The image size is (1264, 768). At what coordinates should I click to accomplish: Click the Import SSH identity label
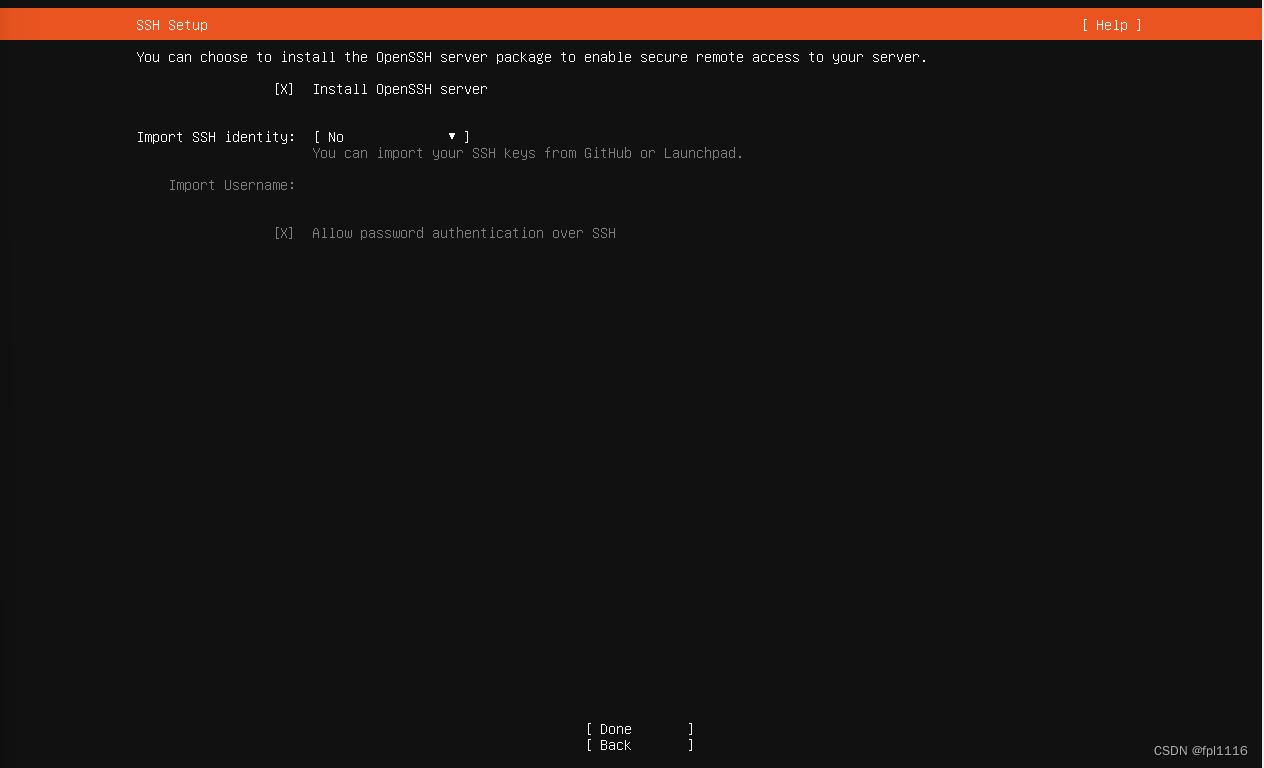pyautogui.click(x=216, y=137)
